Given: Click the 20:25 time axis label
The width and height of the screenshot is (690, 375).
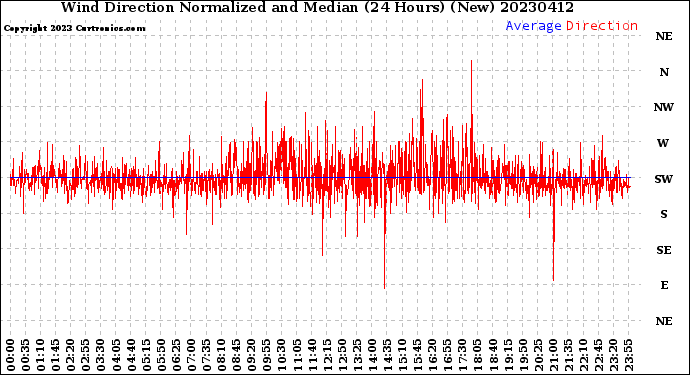Looking at the screenshot, I should coord(538,355).
